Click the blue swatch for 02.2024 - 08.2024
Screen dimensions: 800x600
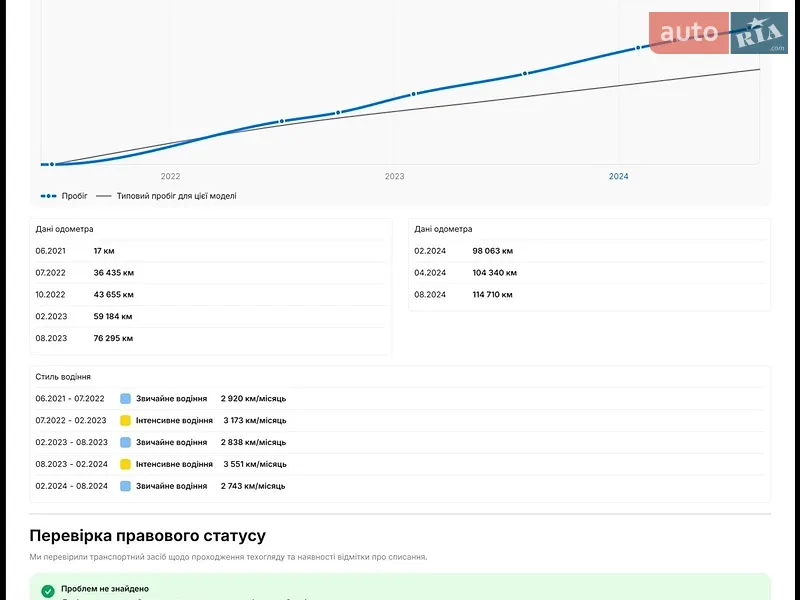click(x=126, y=486)
